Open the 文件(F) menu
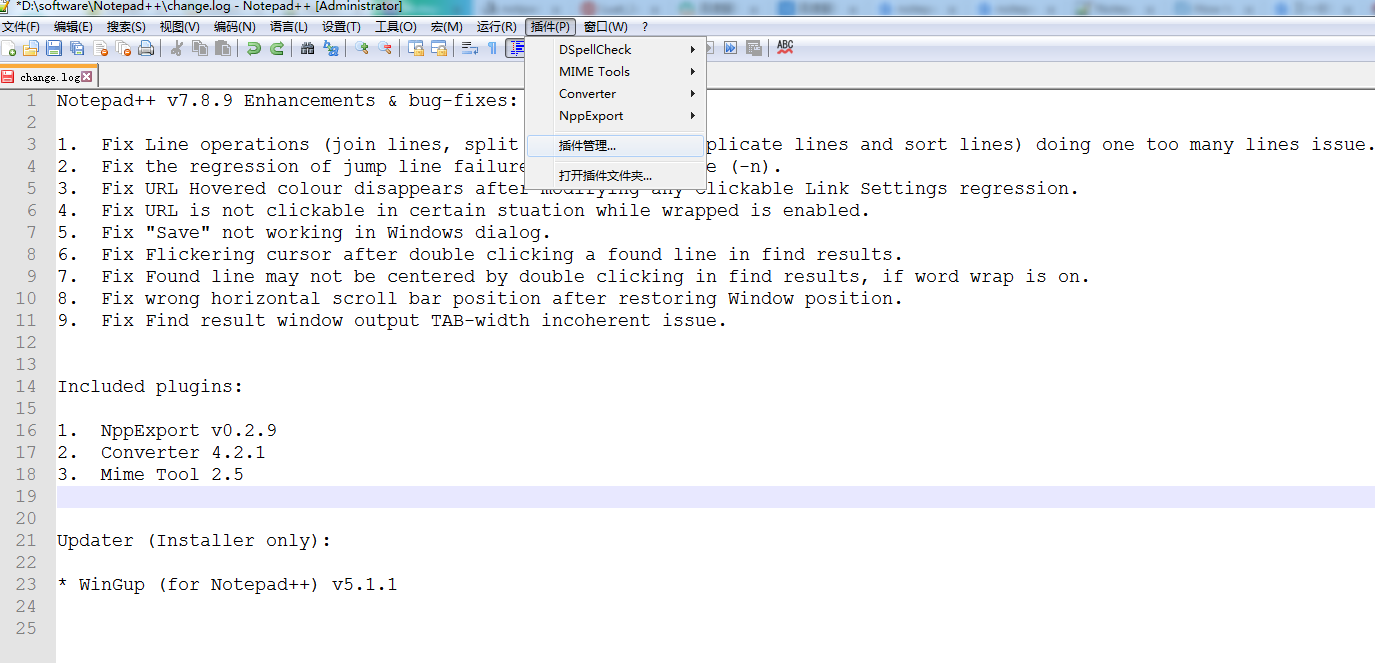The image size is (1375, 663). [21, 27]
